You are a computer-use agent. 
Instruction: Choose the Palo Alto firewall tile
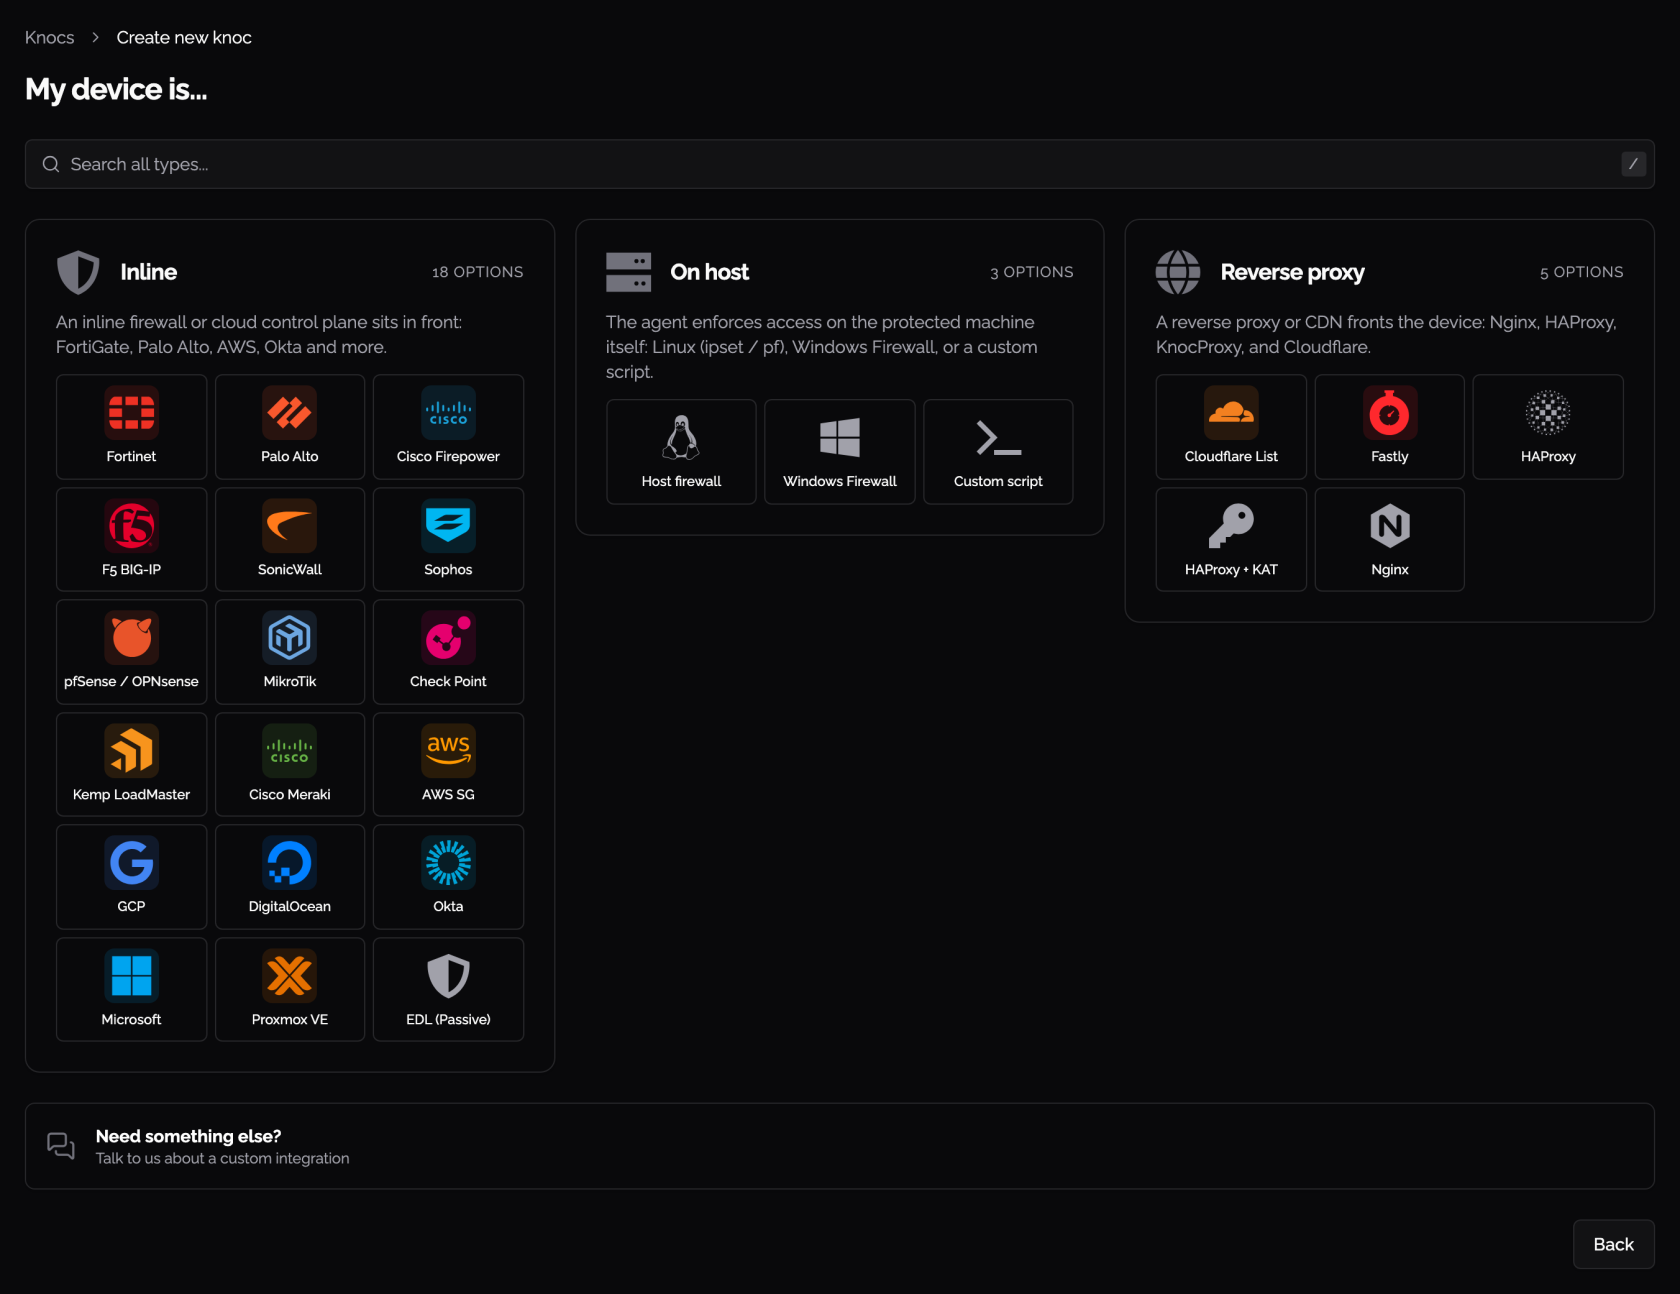(290, 427)
